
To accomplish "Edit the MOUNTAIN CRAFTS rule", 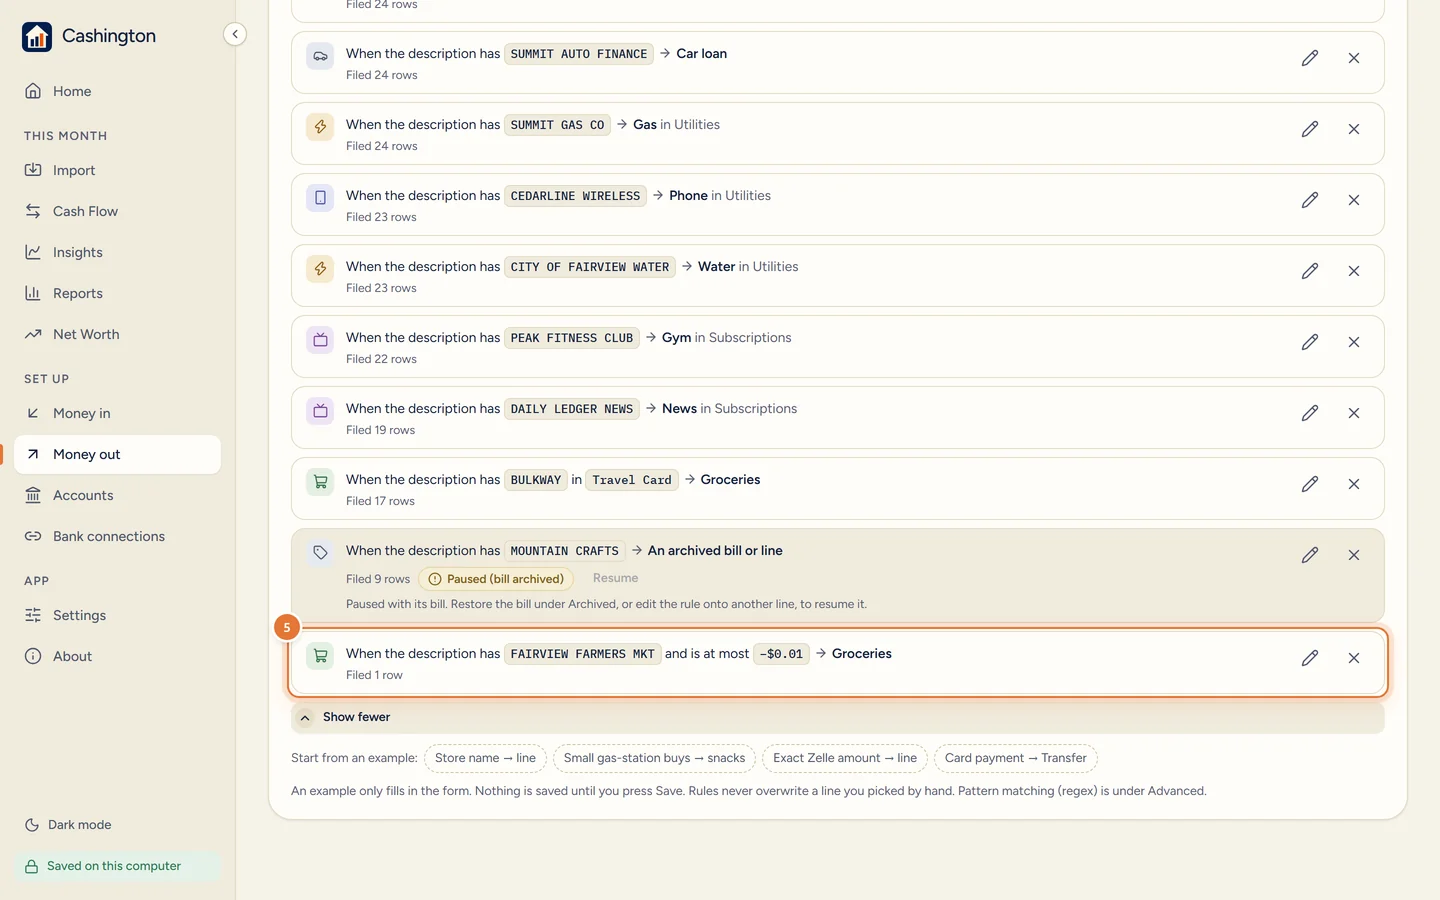I will [x=1310, y=555].
